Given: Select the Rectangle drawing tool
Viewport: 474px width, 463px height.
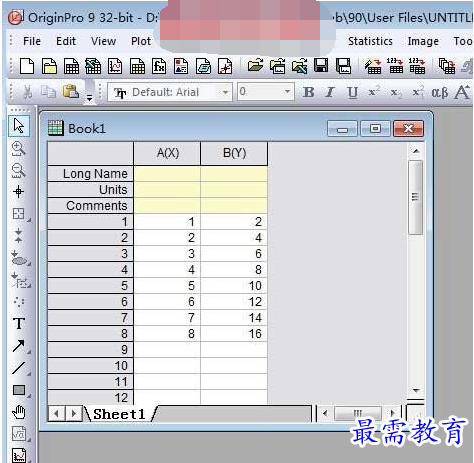Looking at the screenshot, I should click(x=19, y=390).
